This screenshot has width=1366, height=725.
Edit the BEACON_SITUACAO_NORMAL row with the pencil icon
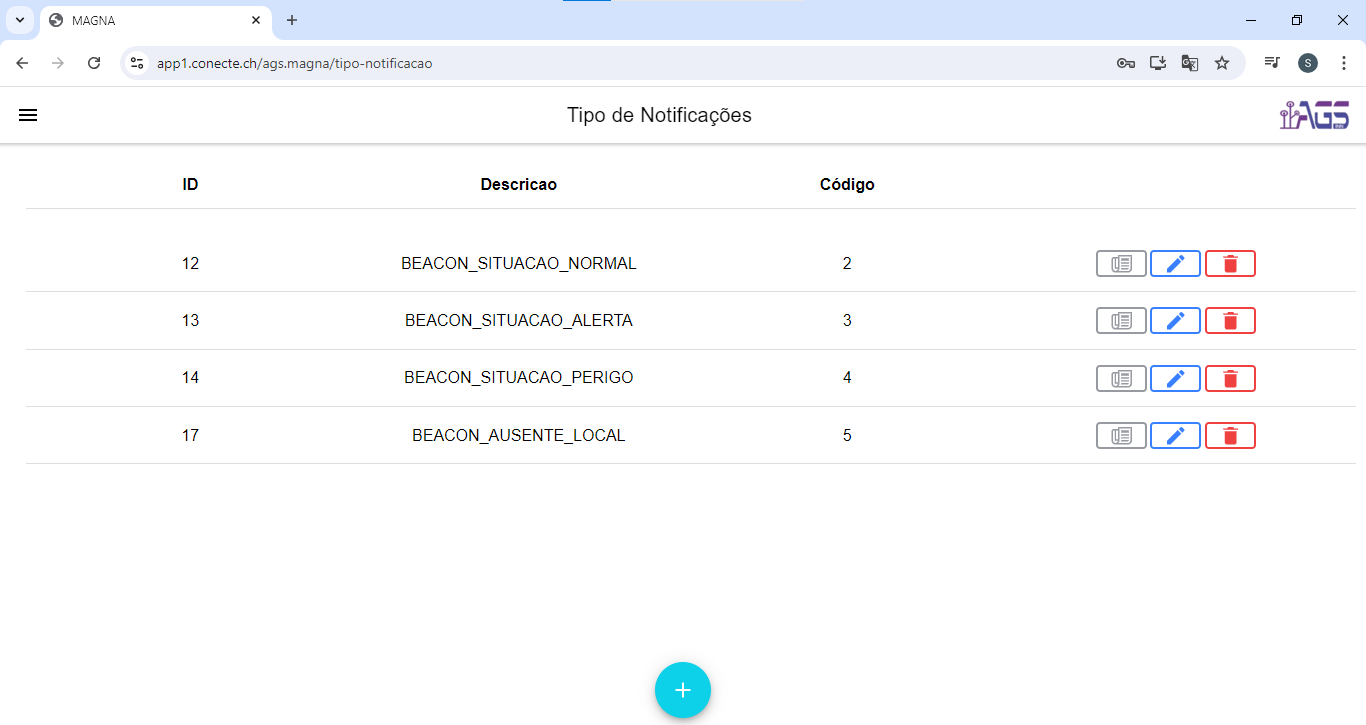coord(1175,264)
